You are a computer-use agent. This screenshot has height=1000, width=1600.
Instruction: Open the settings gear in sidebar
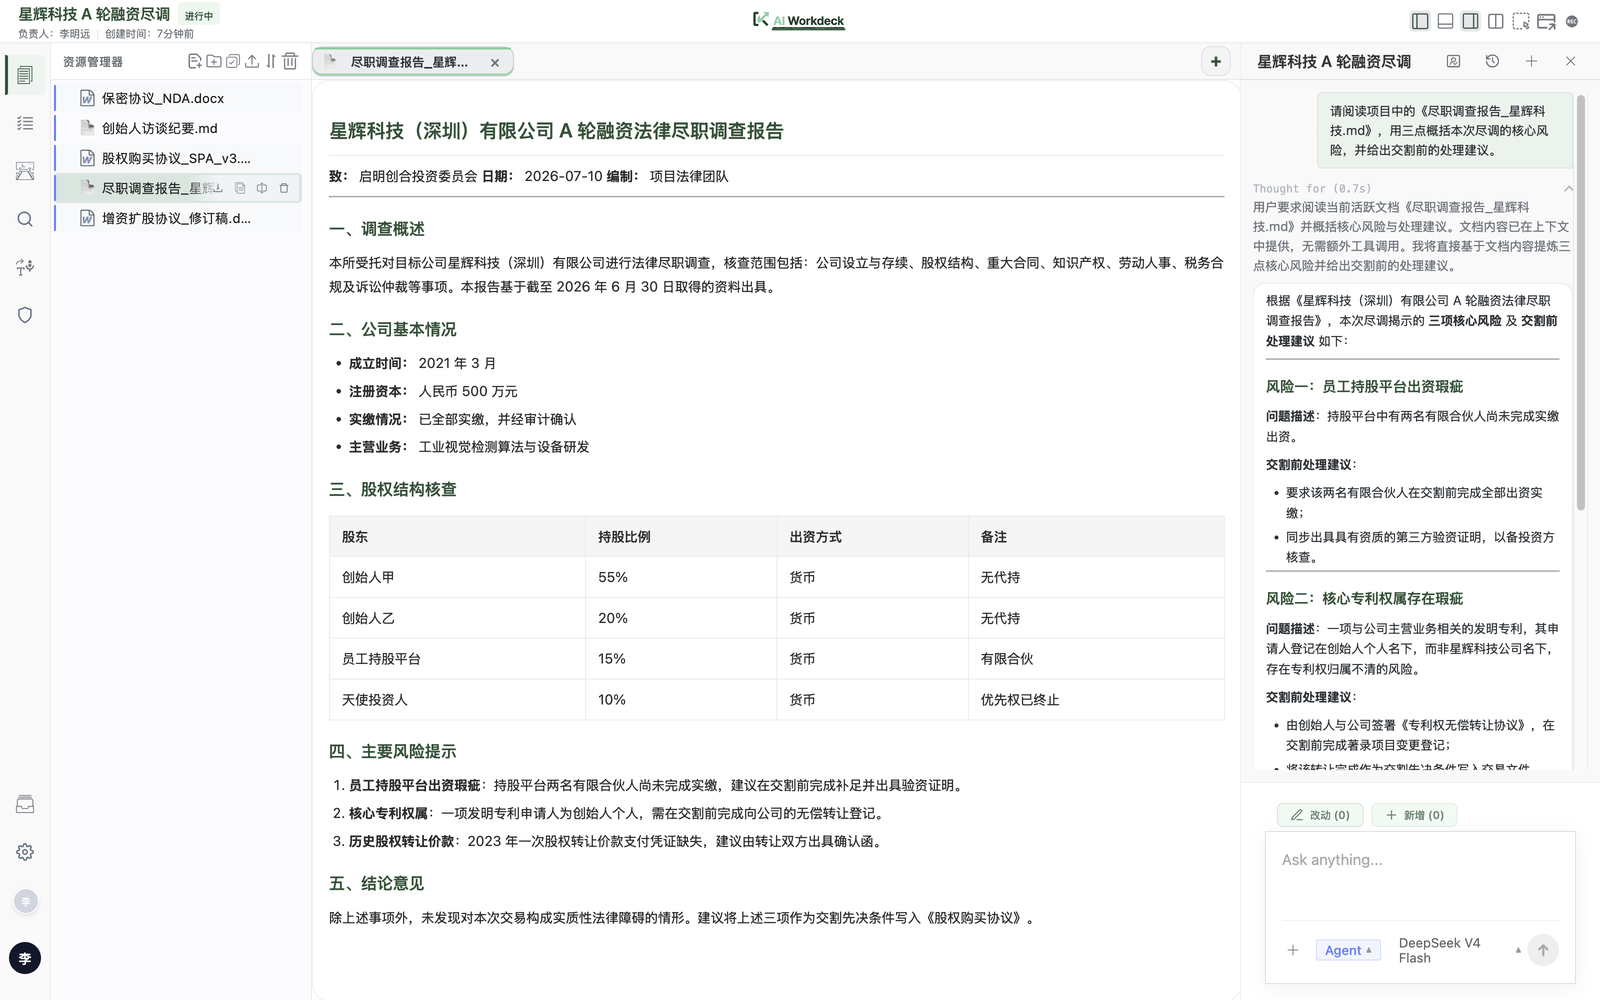25,852
